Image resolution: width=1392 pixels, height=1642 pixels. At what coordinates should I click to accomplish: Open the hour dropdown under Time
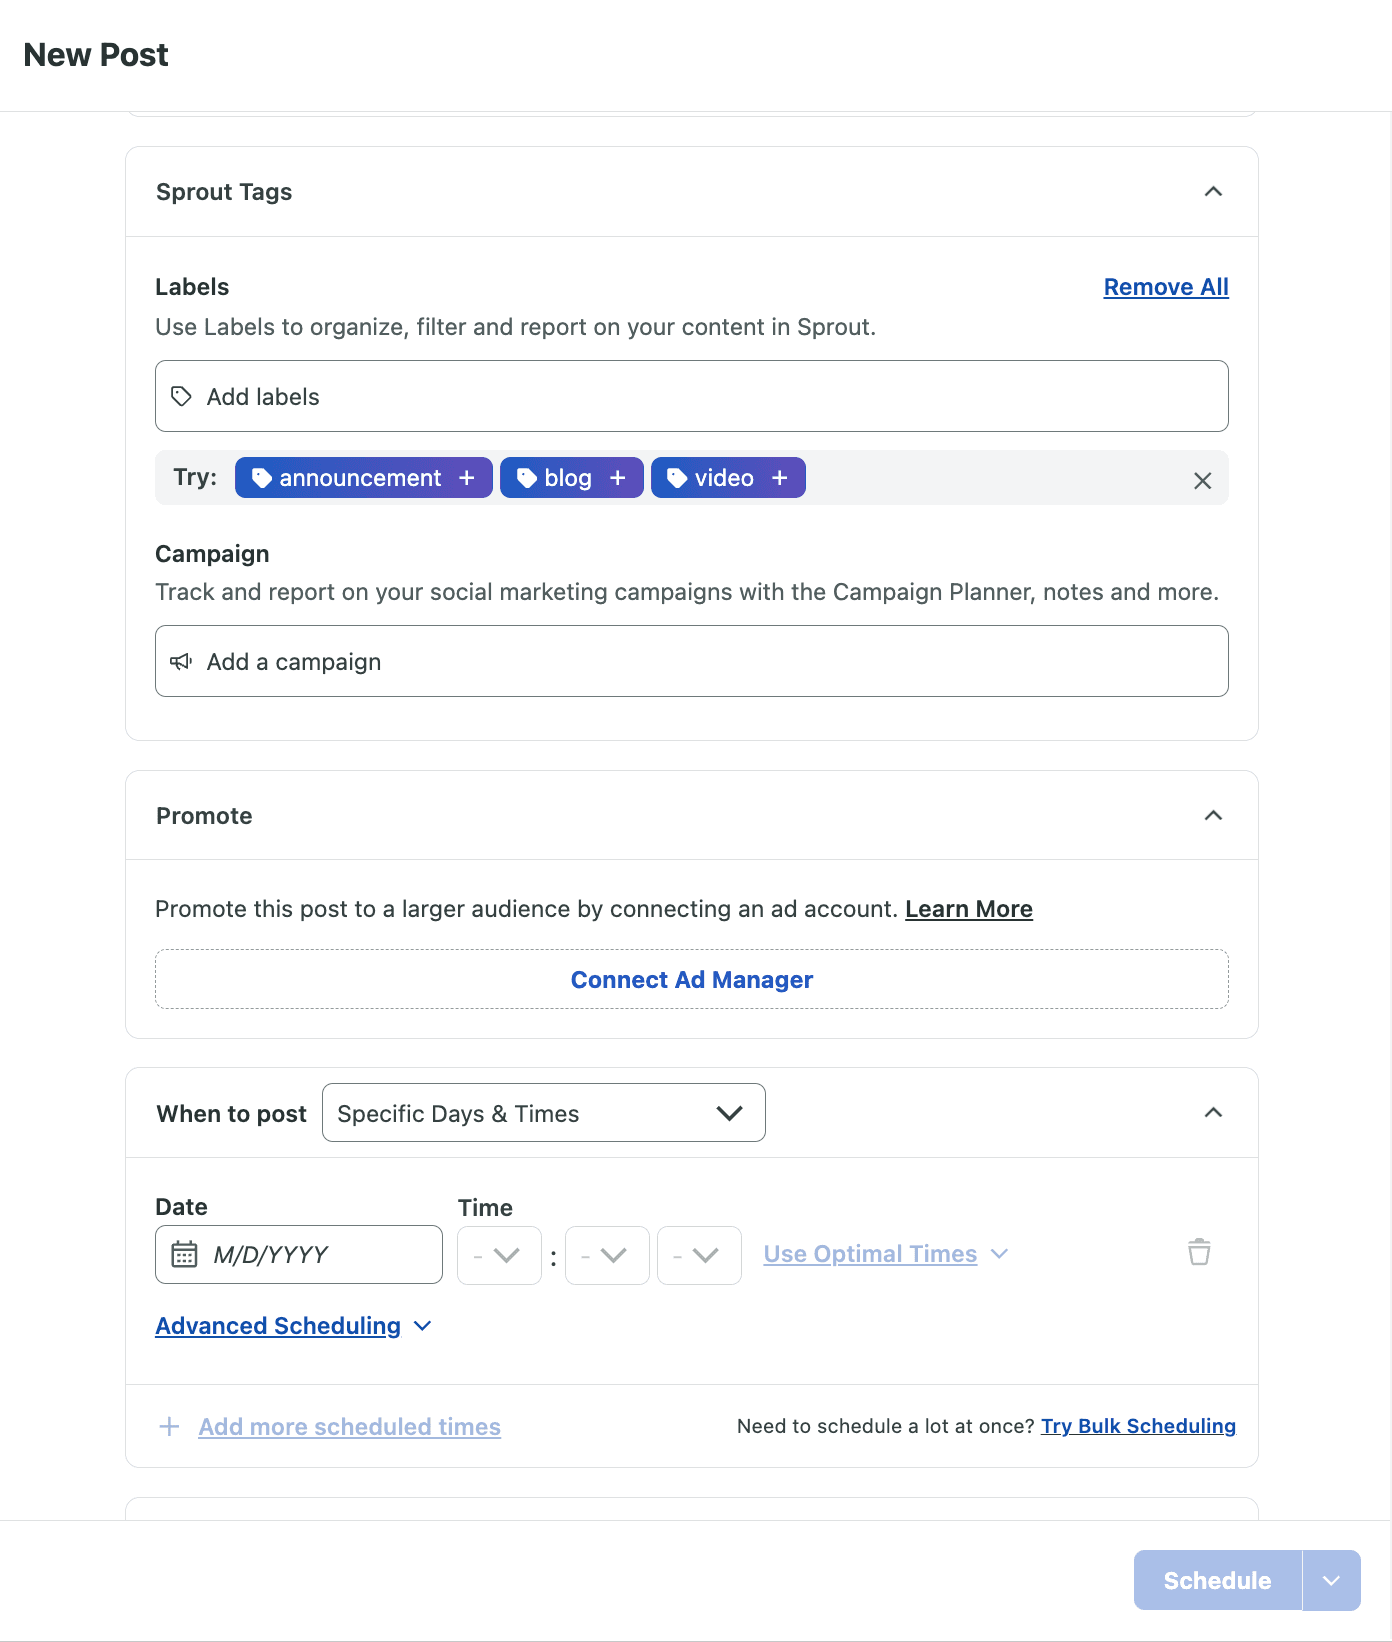pos(499,1255)
